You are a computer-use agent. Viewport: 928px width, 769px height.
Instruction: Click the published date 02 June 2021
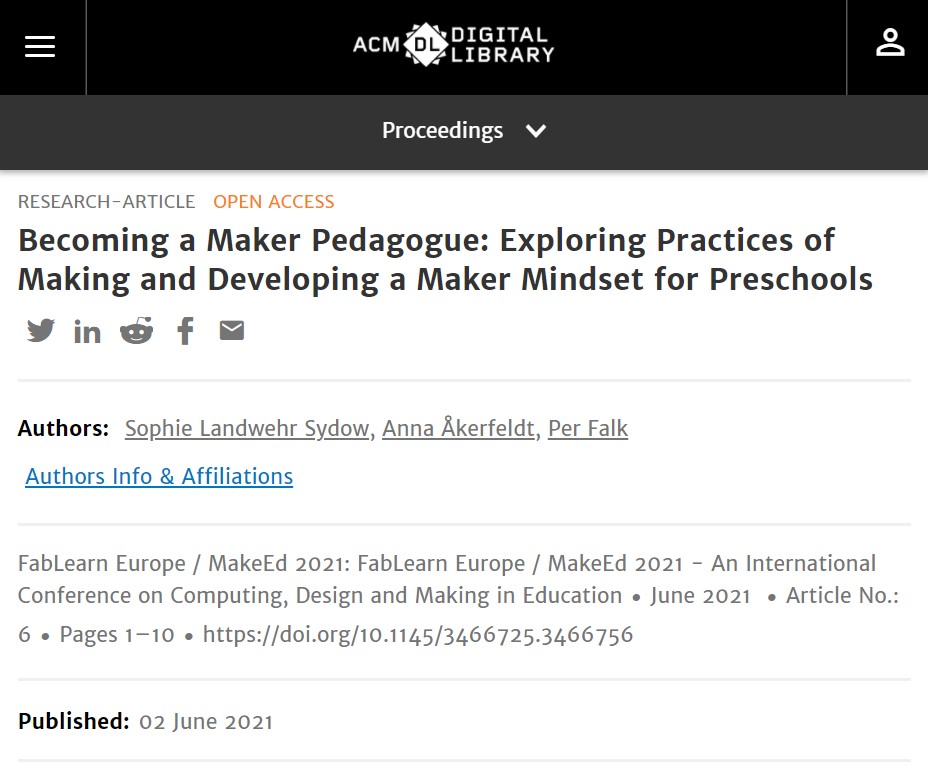pyautogui.click(x=205, y=722)
